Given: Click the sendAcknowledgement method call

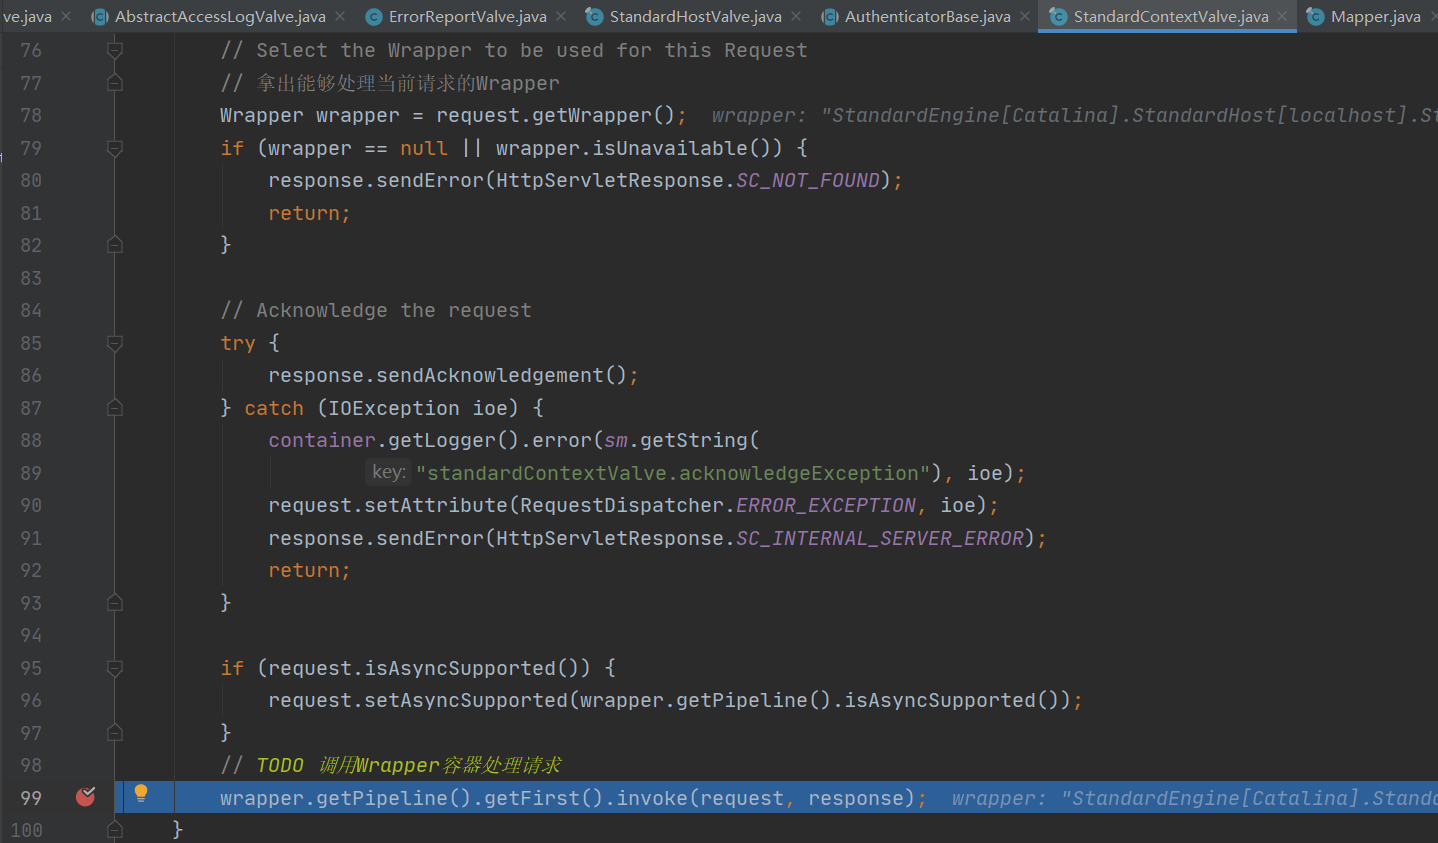Looking at the screenshot, I should 490,375.
